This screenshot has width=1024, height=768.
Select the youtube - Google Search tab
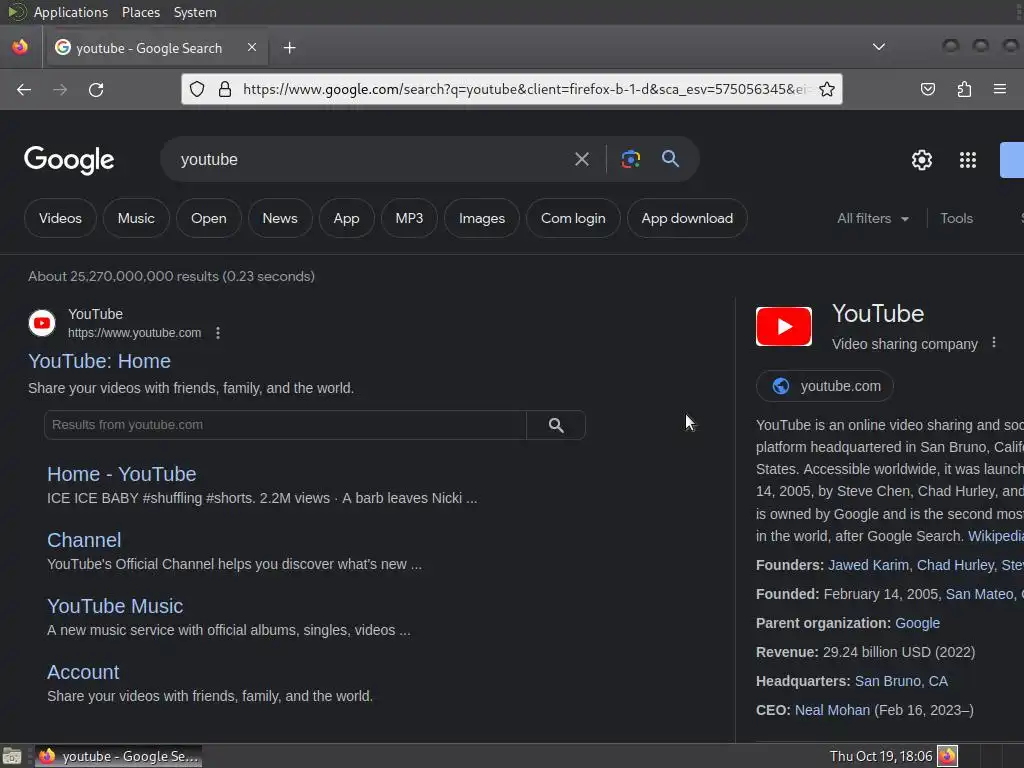point(155,48)
